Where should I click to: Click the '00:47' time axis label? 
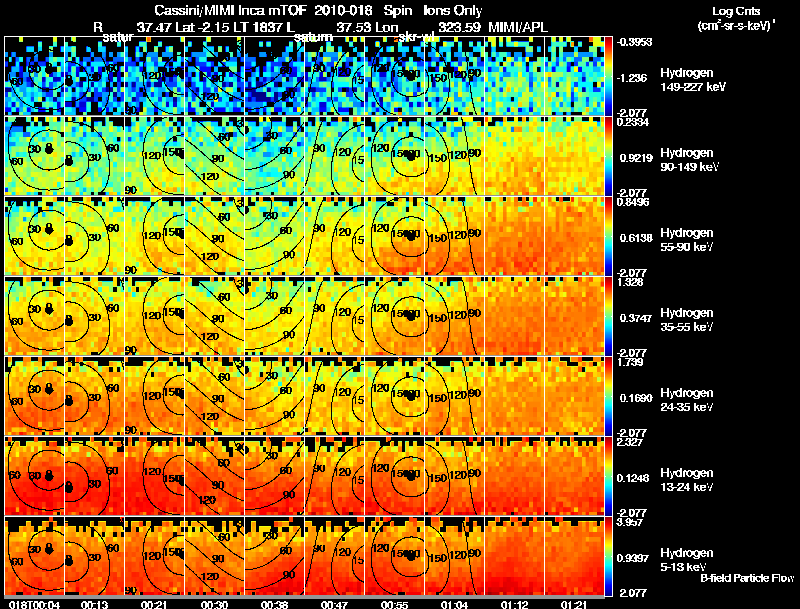(335, 605)
